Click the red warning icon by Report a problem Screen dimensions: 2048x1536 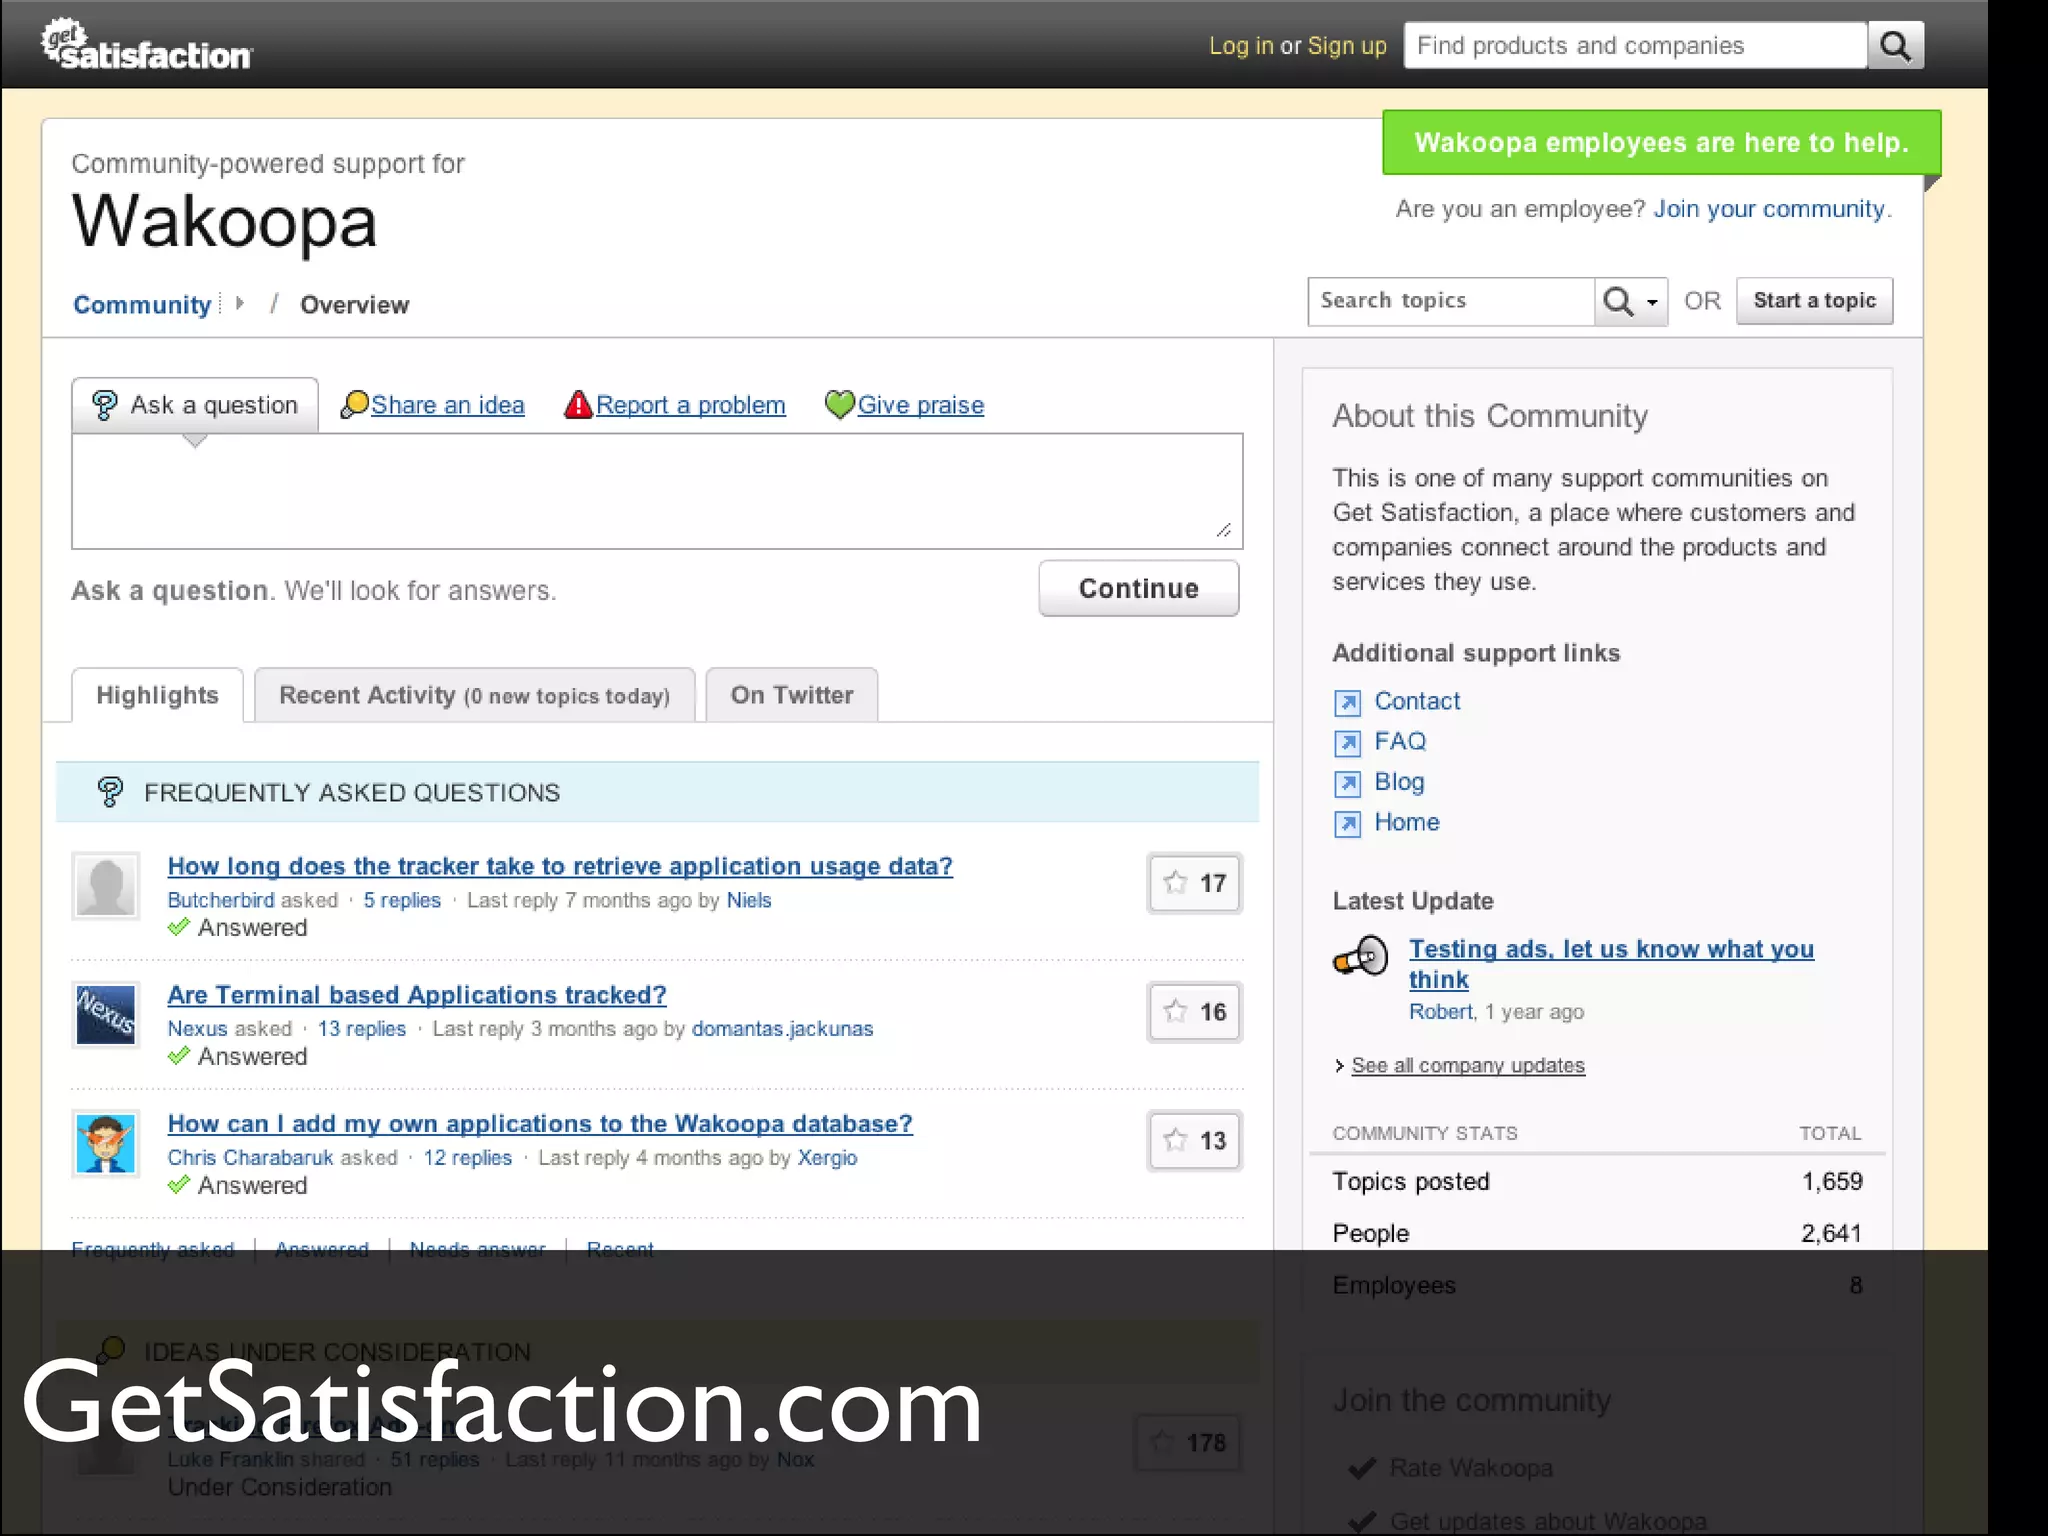coord(578,404)
